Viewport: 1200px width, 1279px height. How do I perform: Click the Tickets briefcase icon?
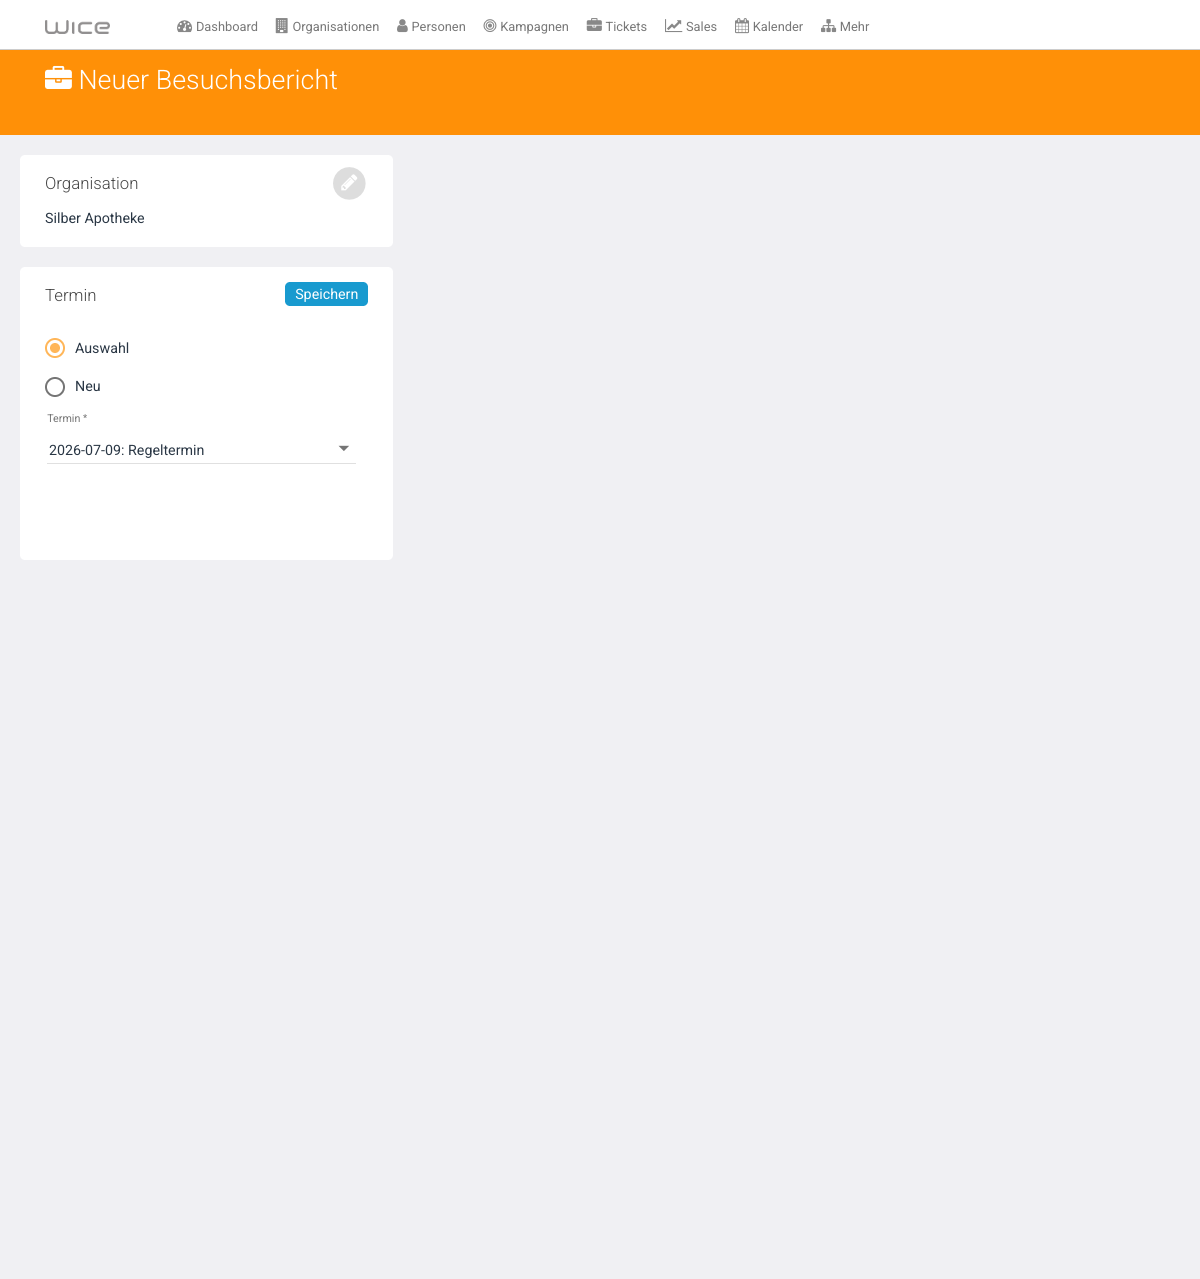coord(594,26)
